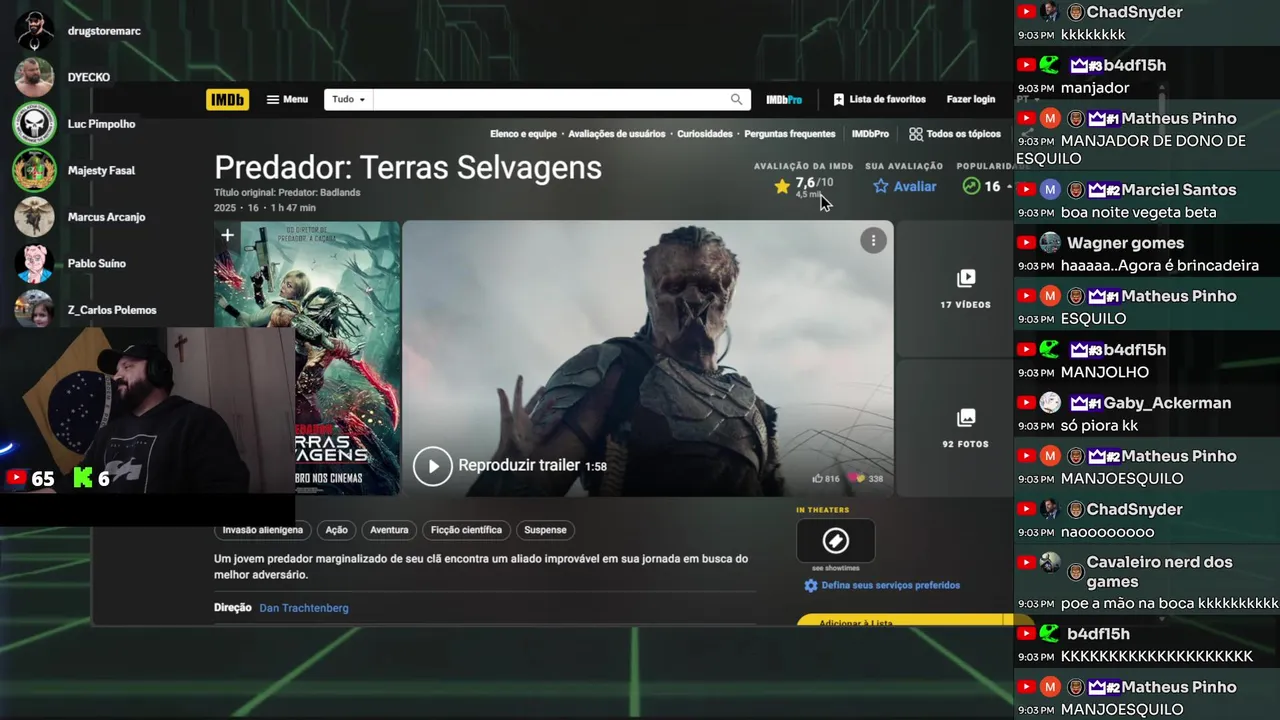
Task: Click the 'boa noite vegeta beta' chat message
Action: [x=1138, y=212]
